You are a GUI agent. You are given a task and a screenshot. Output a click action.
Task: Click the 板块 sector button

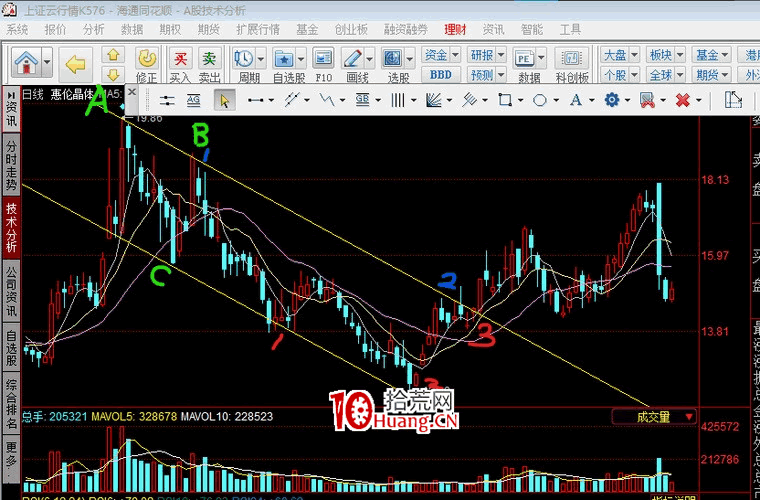click(661, 55)
